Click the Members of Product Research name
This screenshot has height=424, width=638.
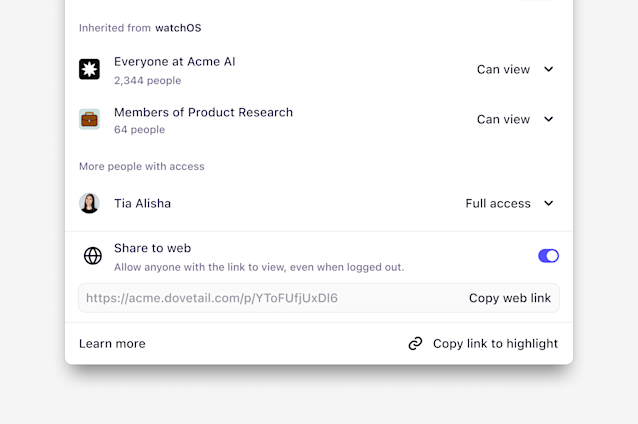203,112
